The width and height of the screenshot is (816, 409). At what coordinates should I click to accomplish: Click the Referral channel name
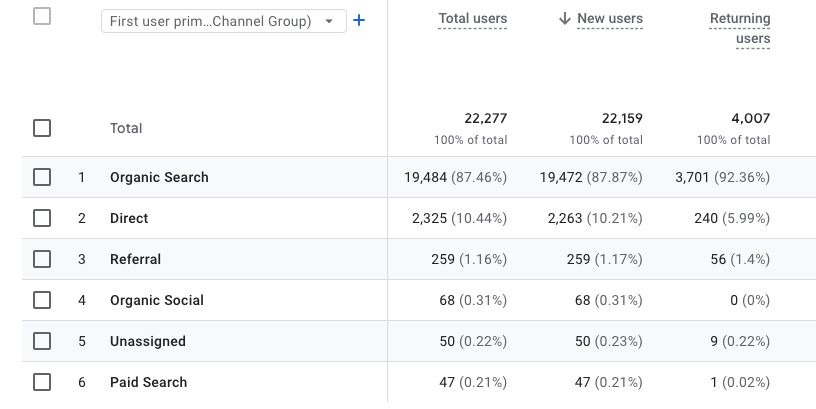click(x=135, y=259)
